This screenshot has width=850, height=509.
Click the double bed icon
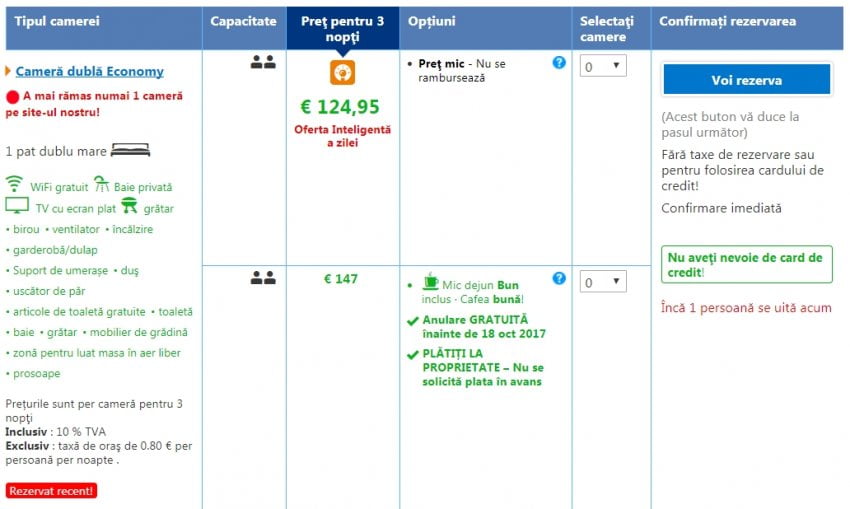130,151
